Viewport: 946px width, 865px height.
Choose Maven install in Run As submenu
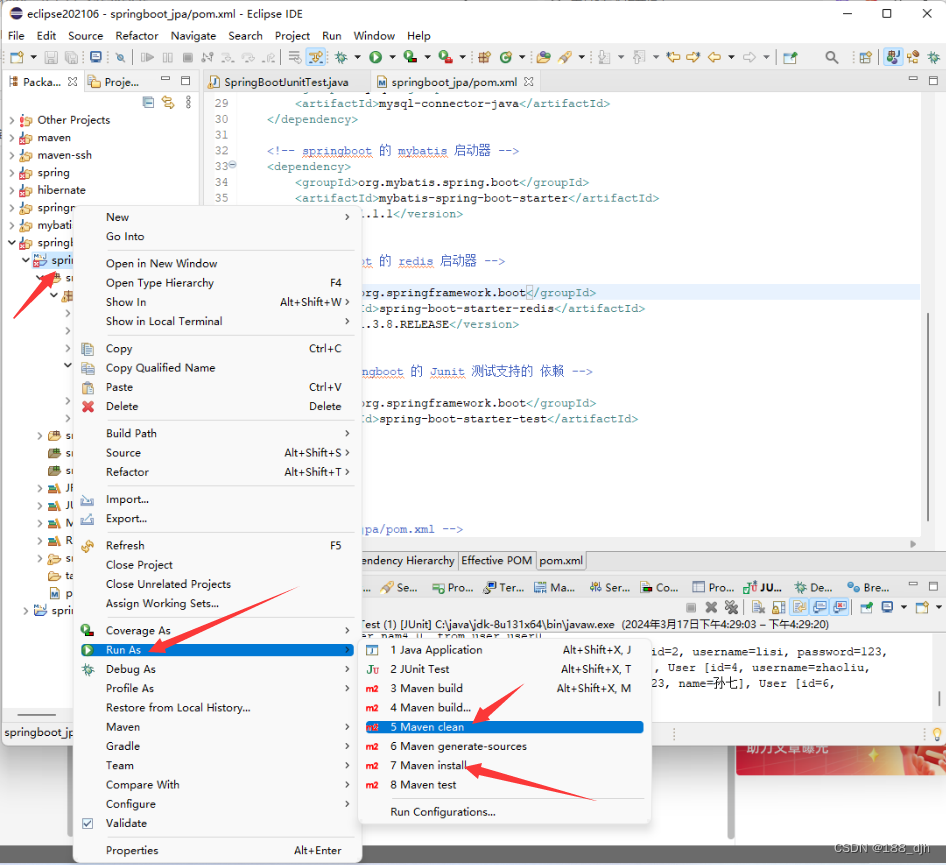[504, 765]
